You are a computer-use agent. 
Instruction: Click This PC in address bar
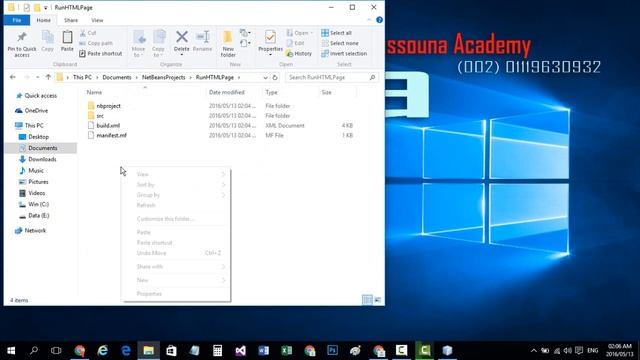point(82,77)
